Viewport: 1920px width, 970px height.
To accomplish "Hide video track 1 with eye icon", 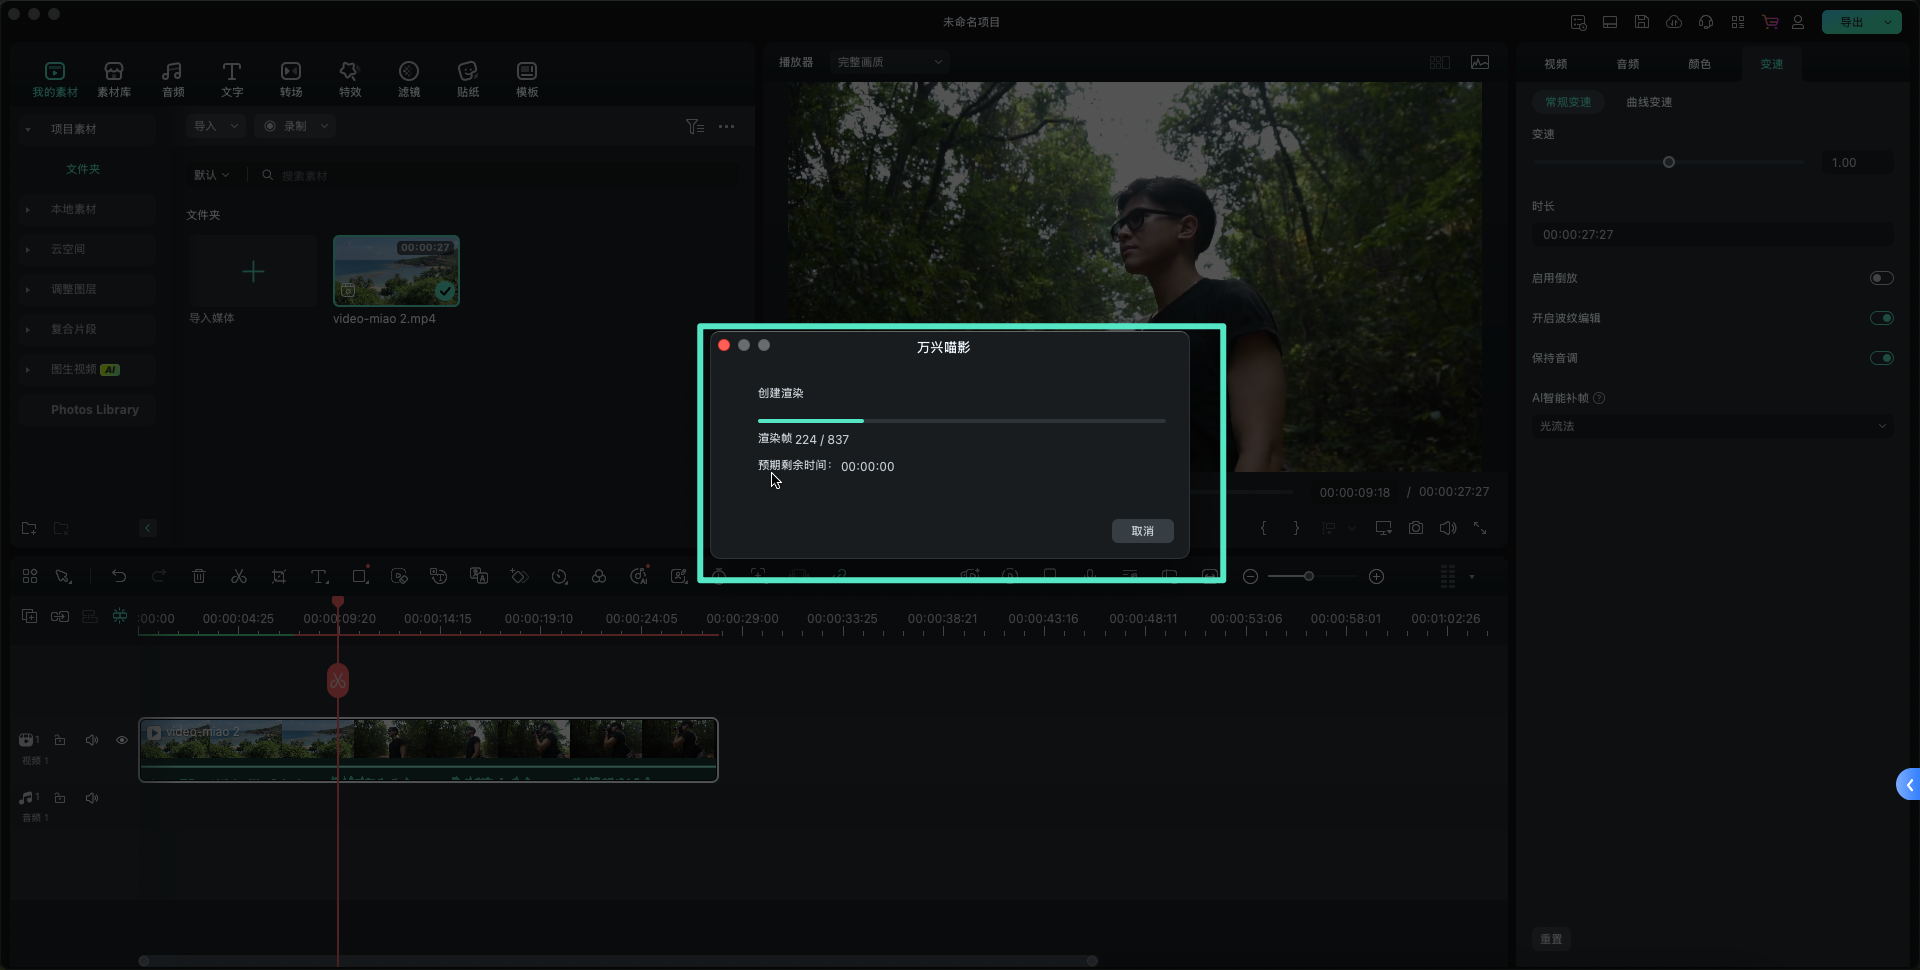I will click(122, 740).
